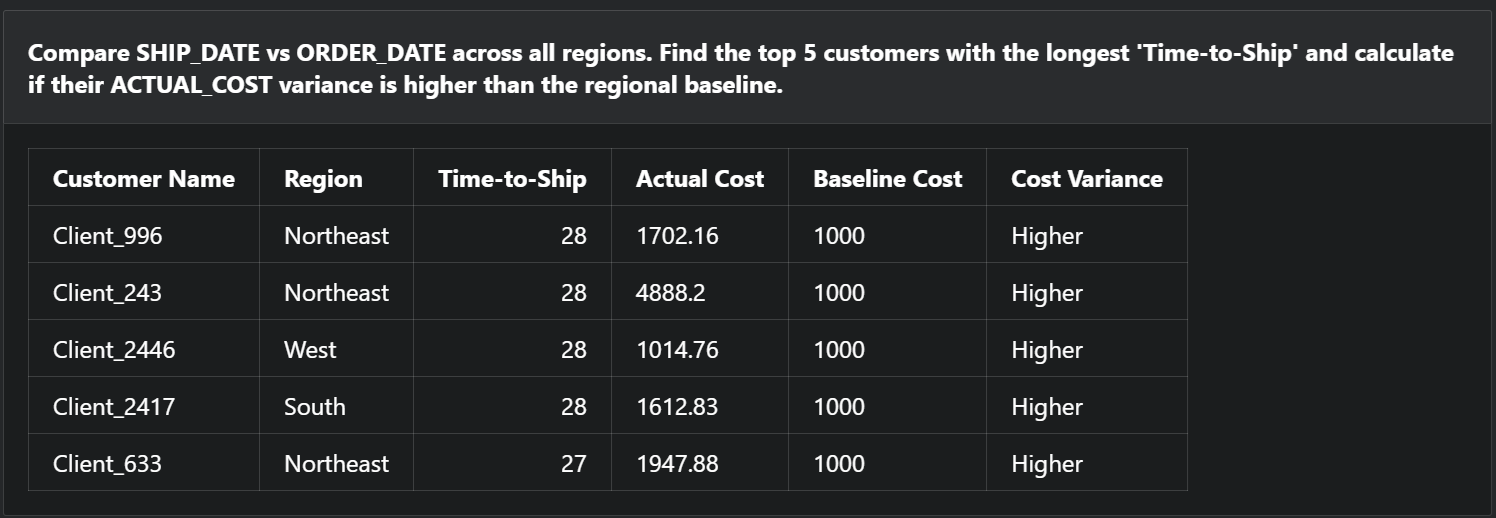This screenshot has width=1496, height=518.
Task: Click the Client_2417 customer cell
Action: (x=114, y=407)
